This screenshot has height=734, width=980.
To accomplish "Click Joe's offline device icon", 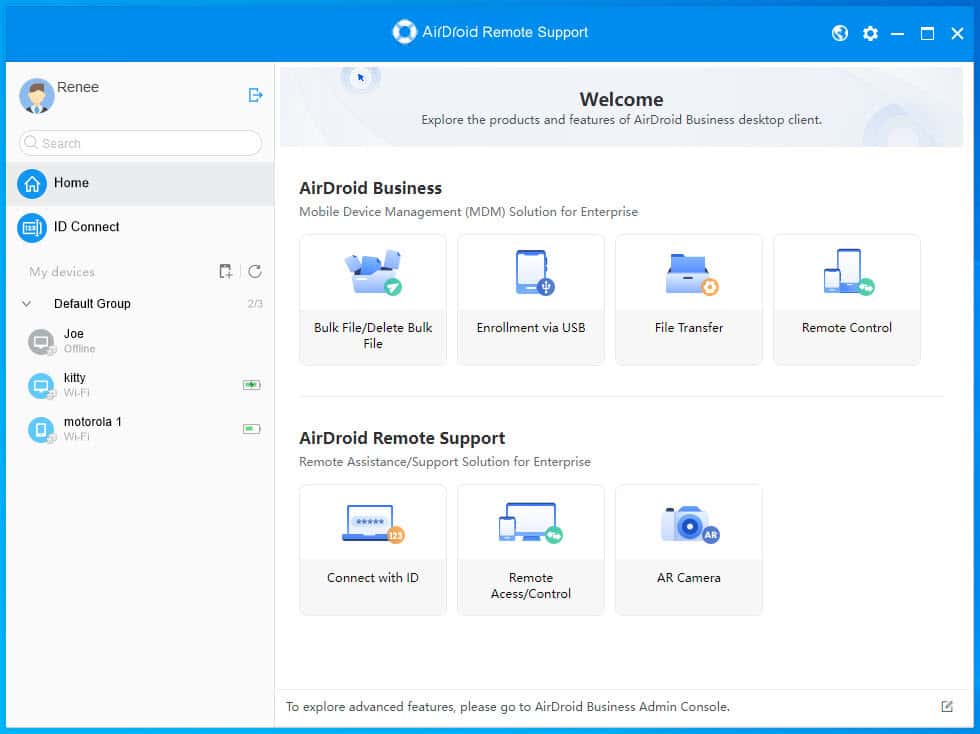I will 41,342.
